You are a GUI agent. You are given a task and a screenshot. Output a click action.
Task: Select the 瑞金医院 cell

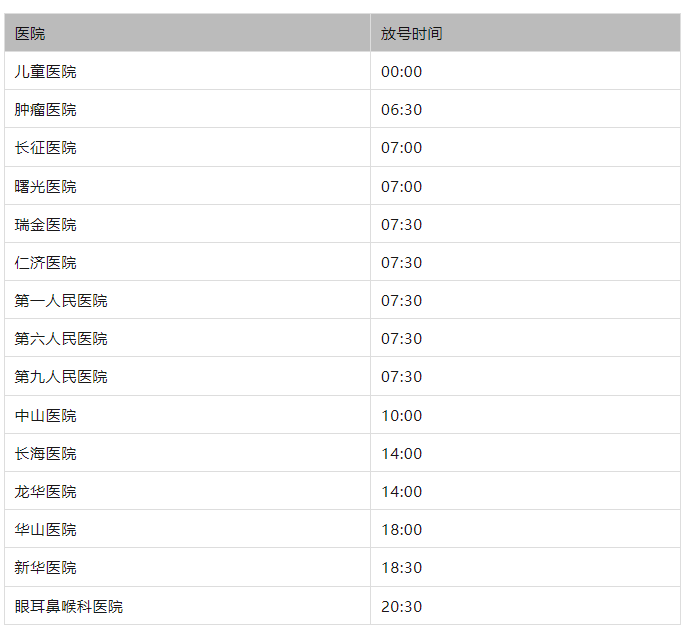46,225
